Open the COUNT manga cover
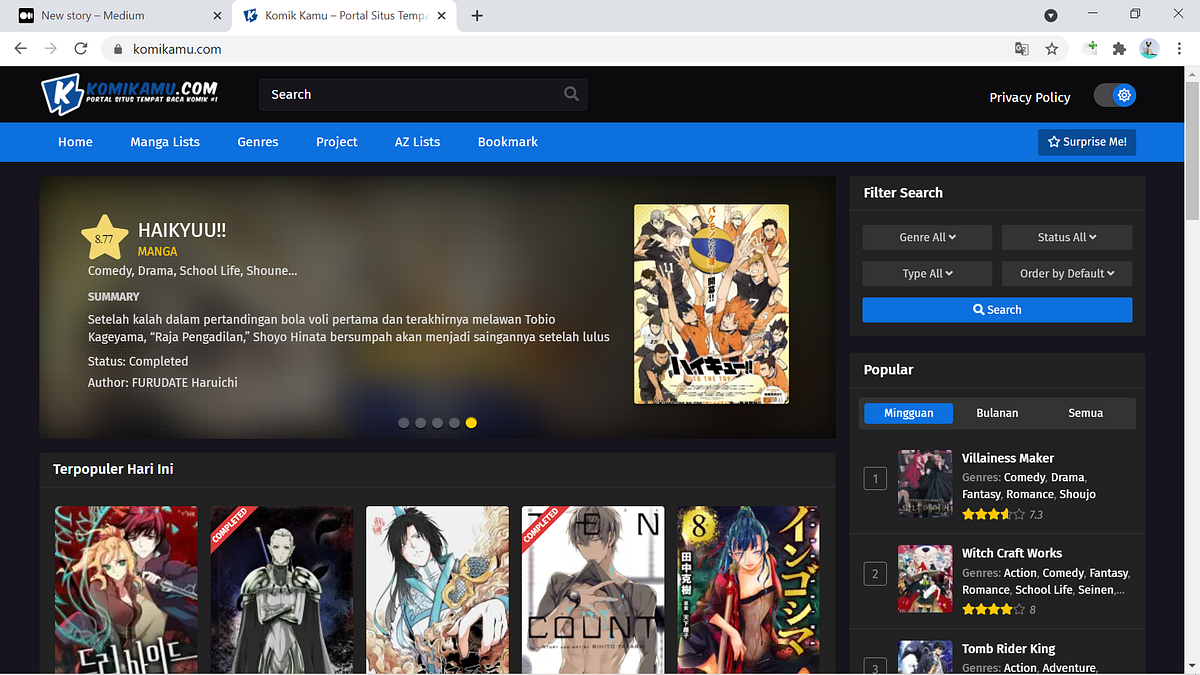The image size is (1200, 675). coord(593,590)
